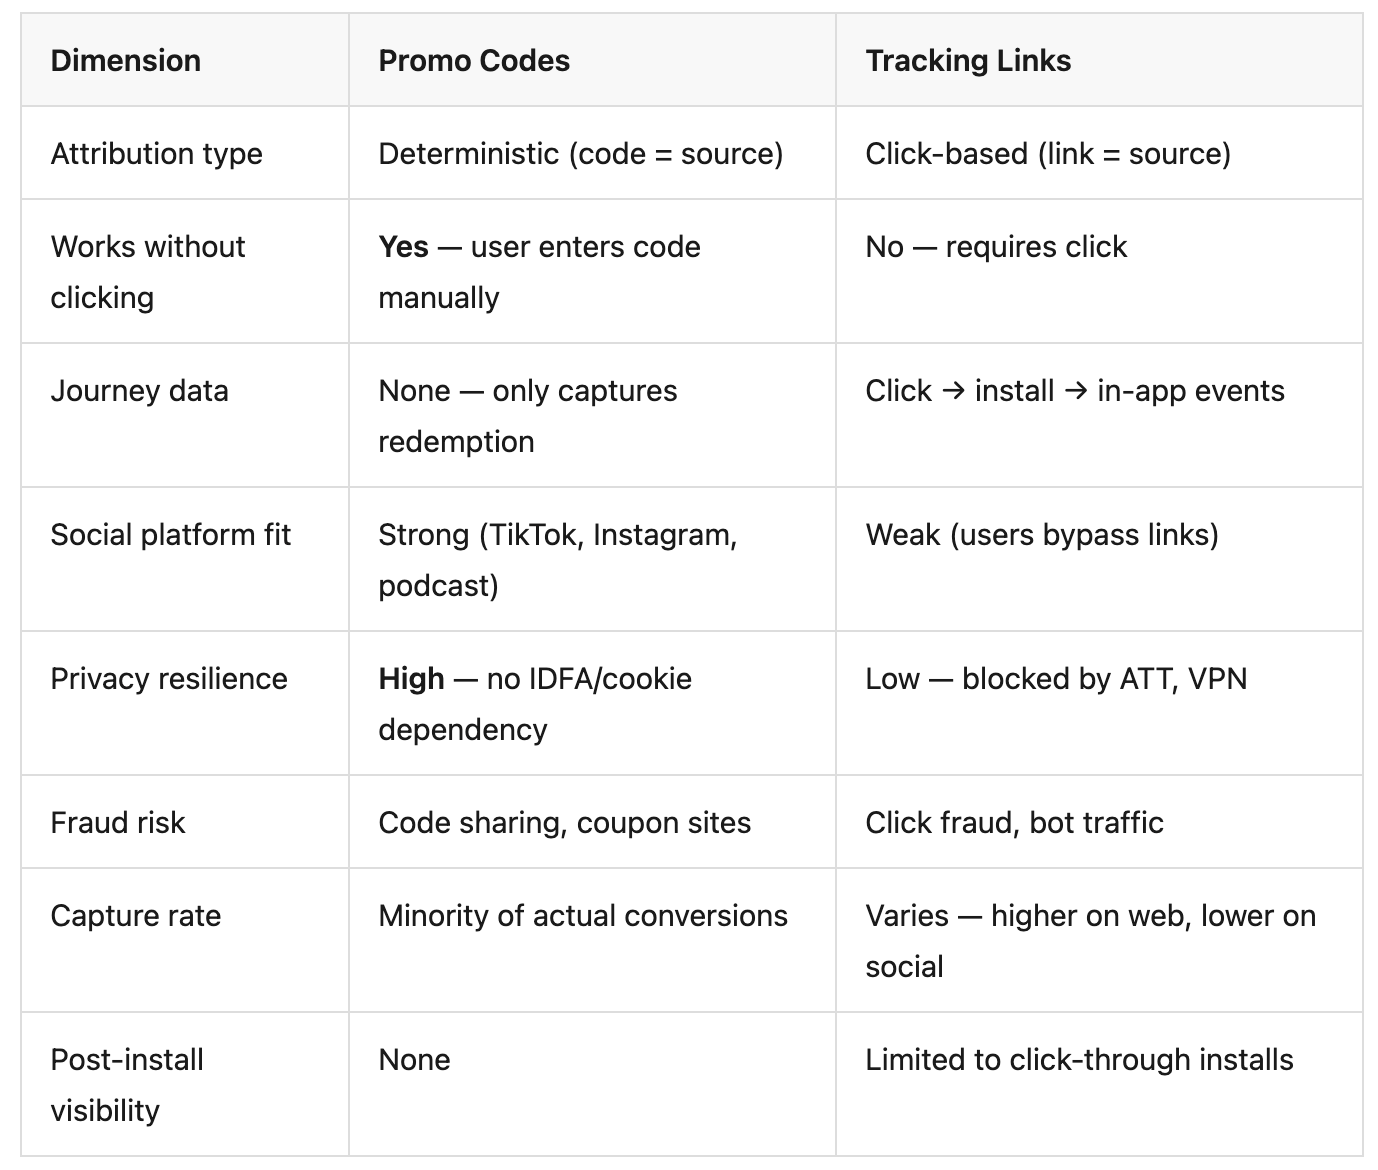Click the "Promo Codes" column header
The height and width of the screenshot is (1170, 1378).
474,61
